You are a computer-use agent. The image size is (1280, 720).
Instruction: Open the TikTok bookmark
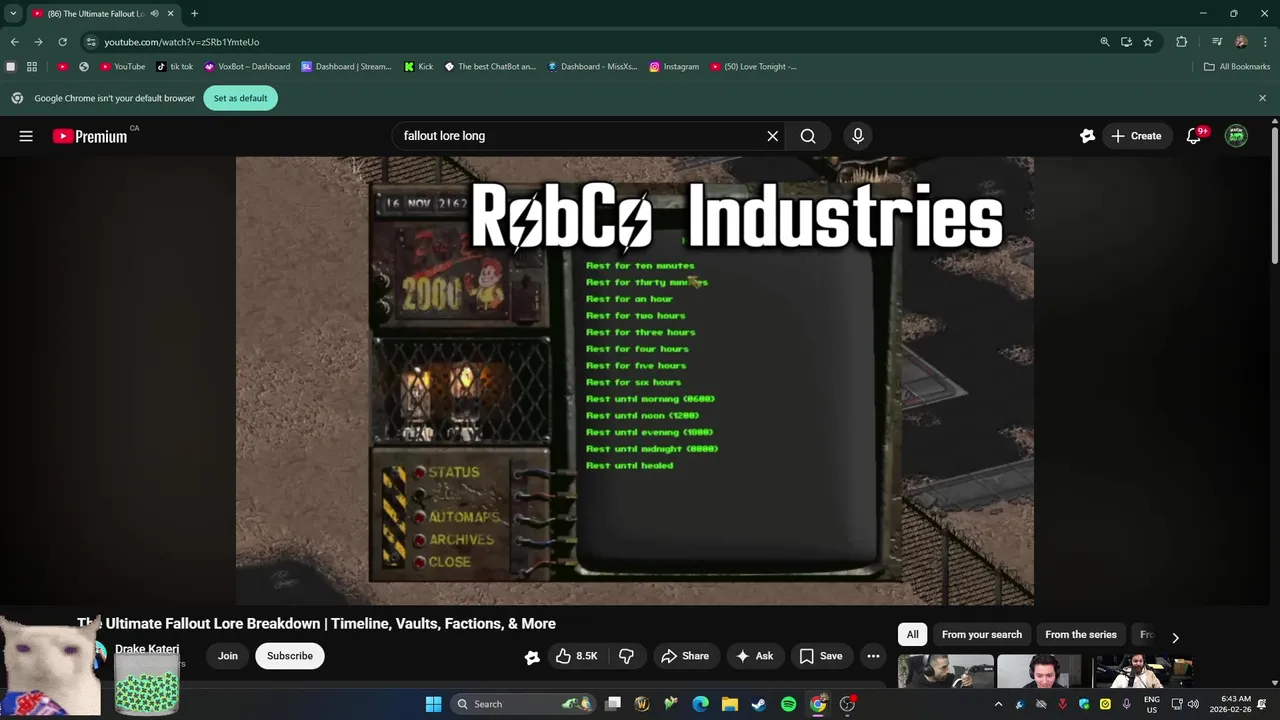click(x=175, y=67)
